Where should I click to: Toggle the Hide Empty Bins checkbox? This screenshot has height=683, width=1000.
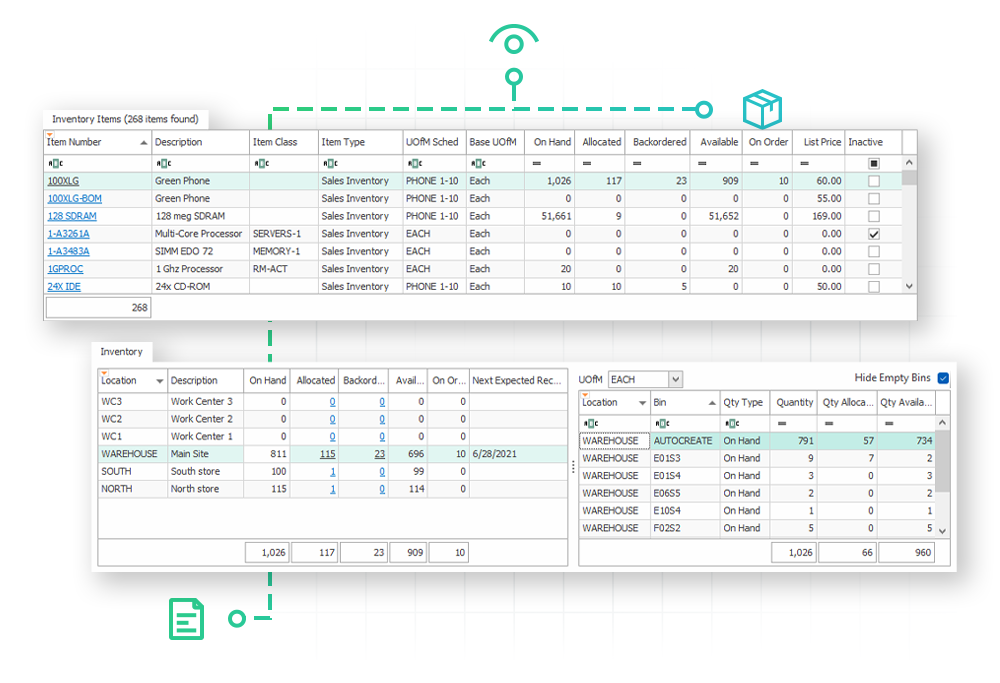[x=941, y=378]
